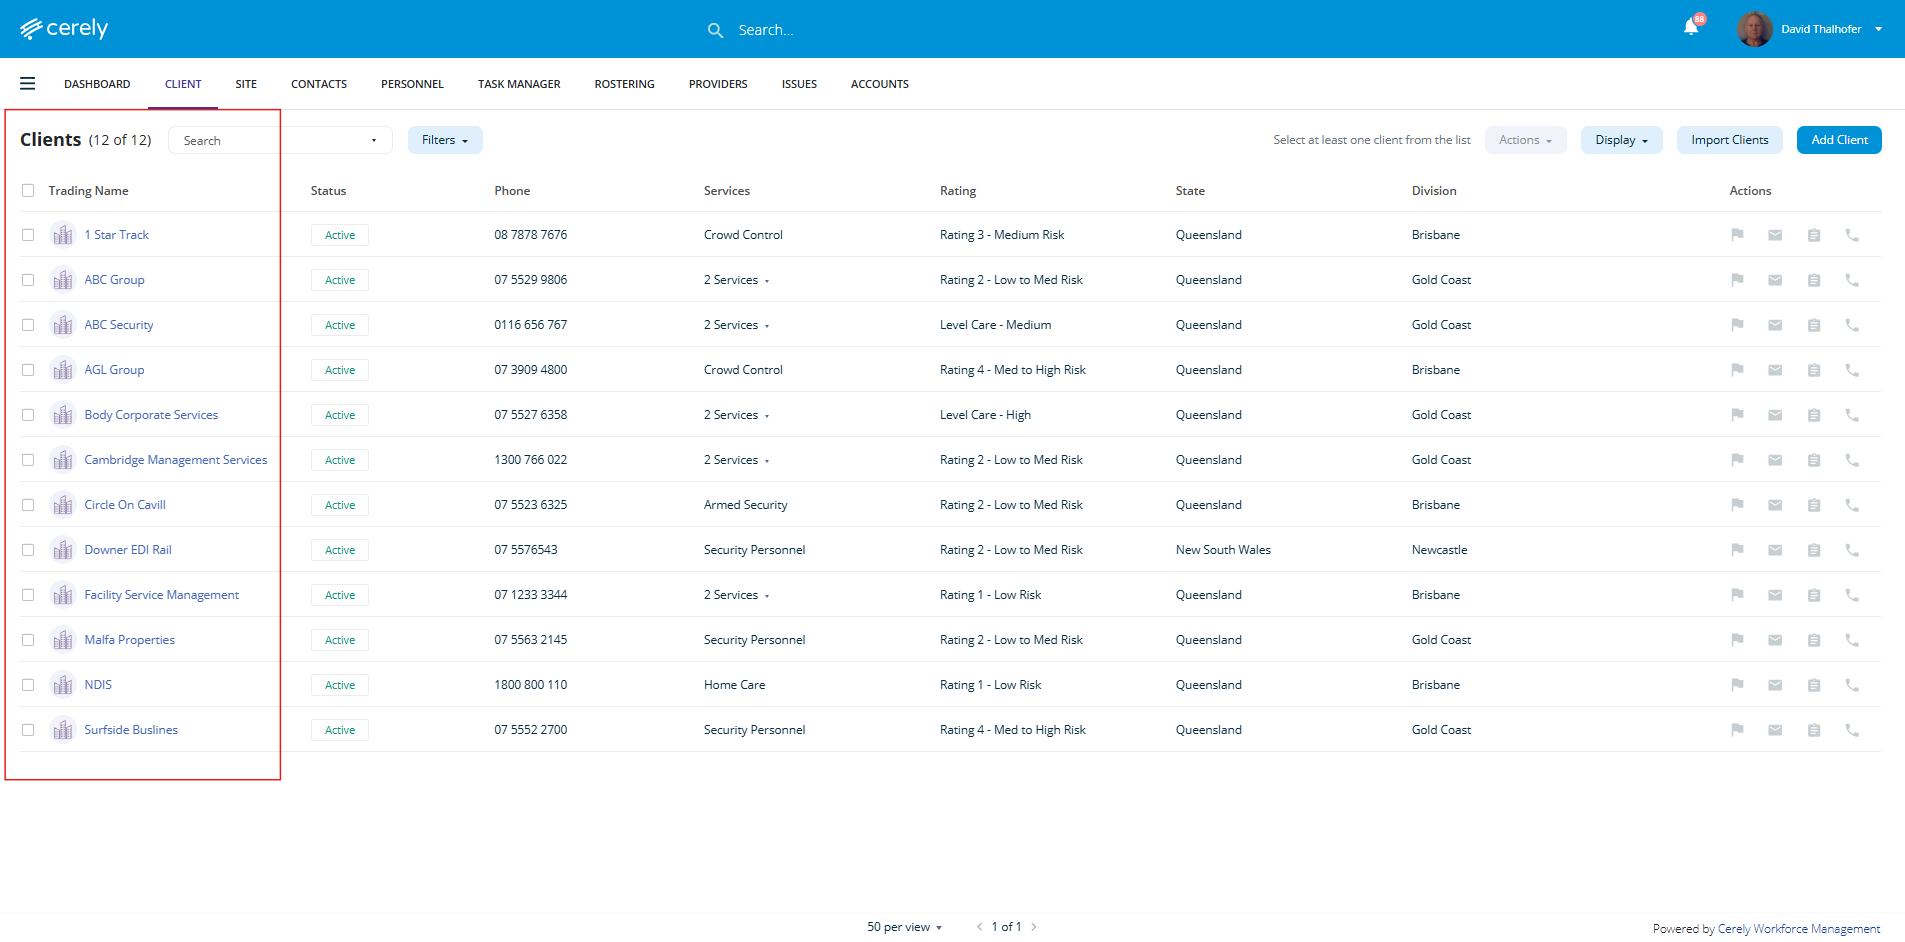The height and width of the screenshot is (942, 1905).
Task: Click the magnifier icon in top search
Action: coord(715,30)
